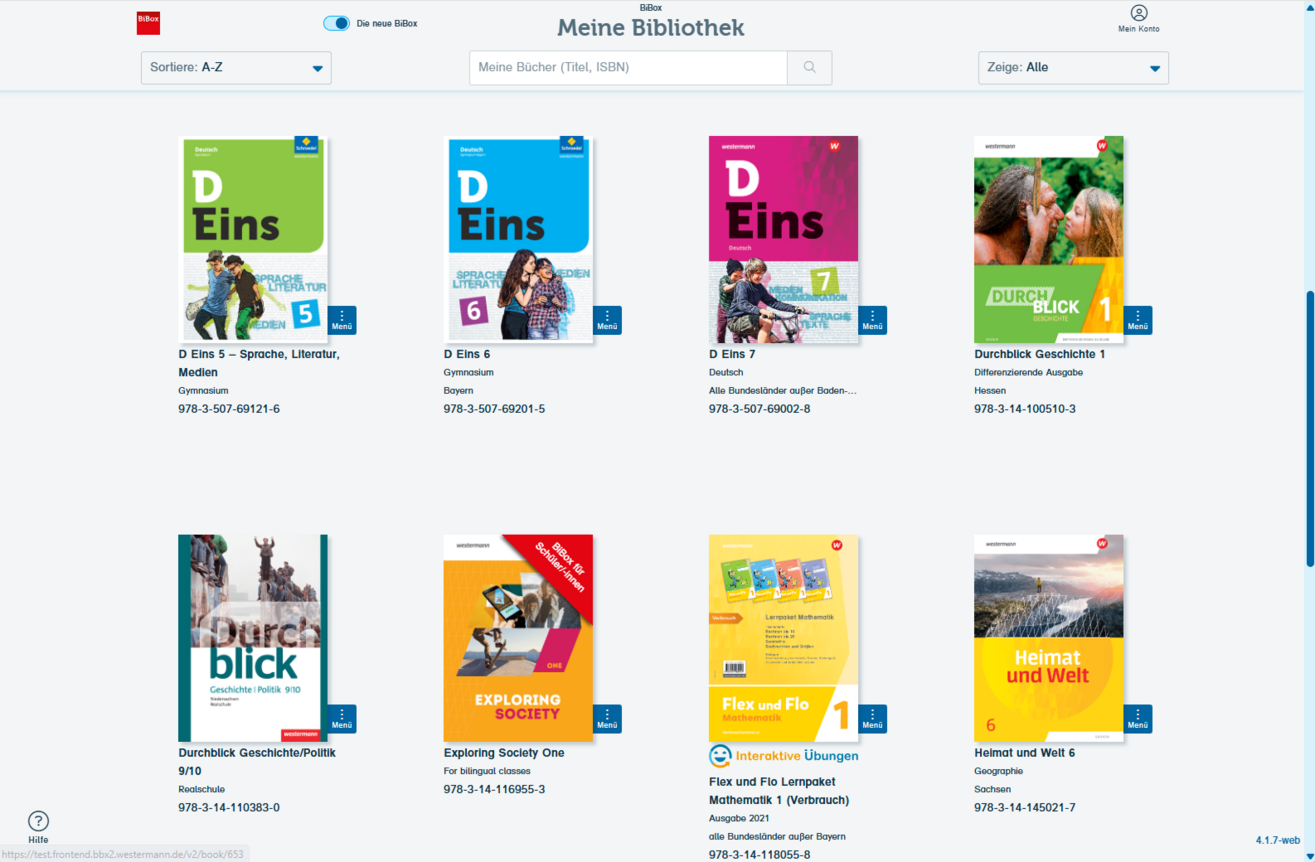Image resolution: width=1315 pixels, height=862 pixels.
Task: Click ISBN 978-3-14-145021-7
Action: click(1025, 808)
